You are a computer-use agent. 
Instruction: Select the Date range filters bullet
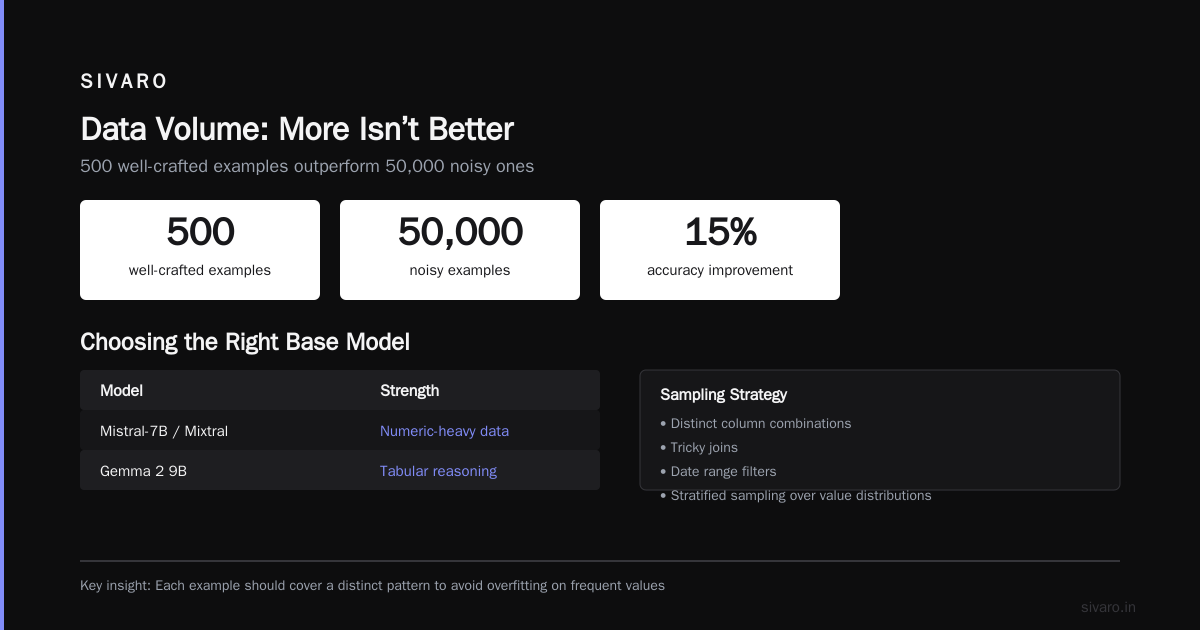coord(718,471)
